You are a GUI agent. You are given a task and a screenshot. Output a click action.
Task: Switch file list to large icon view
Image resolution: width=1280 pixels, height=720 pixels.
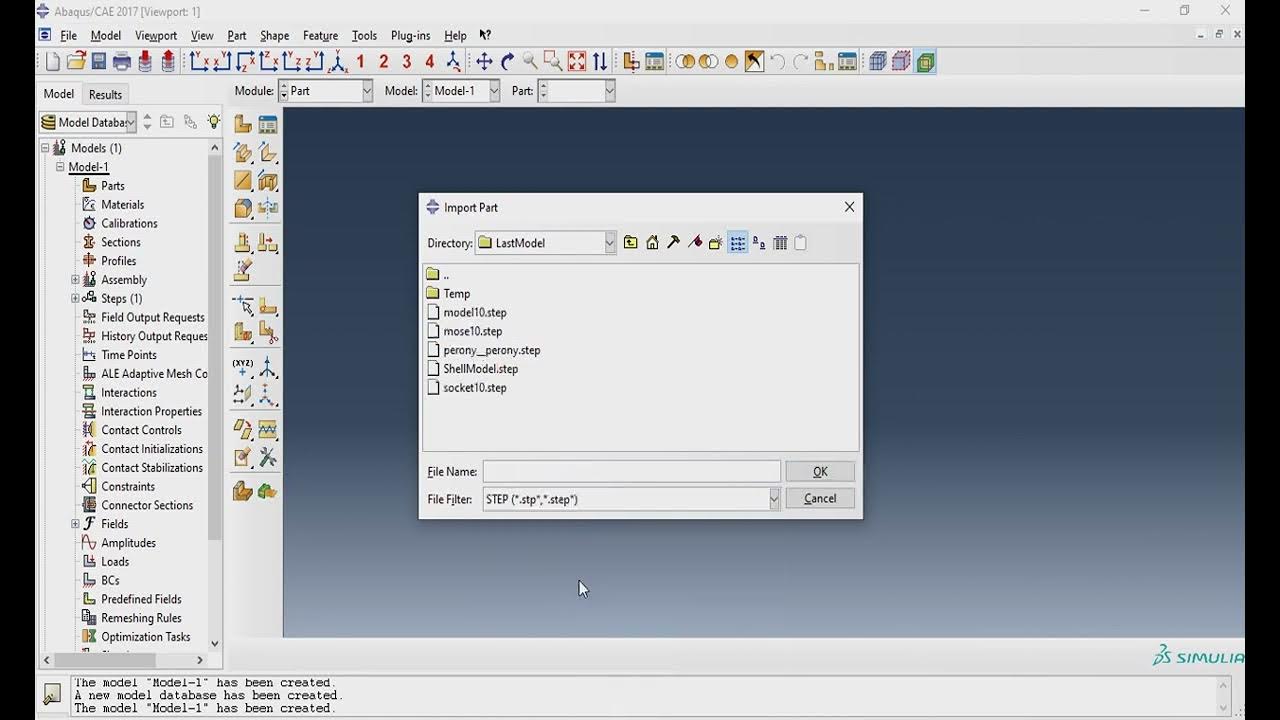(759, 243)
